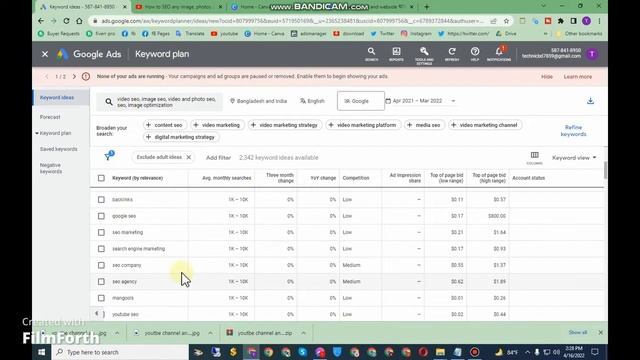640x360 pixels.
Task: Add 'digital marketing strategy' suggestion
Action: 180,137
